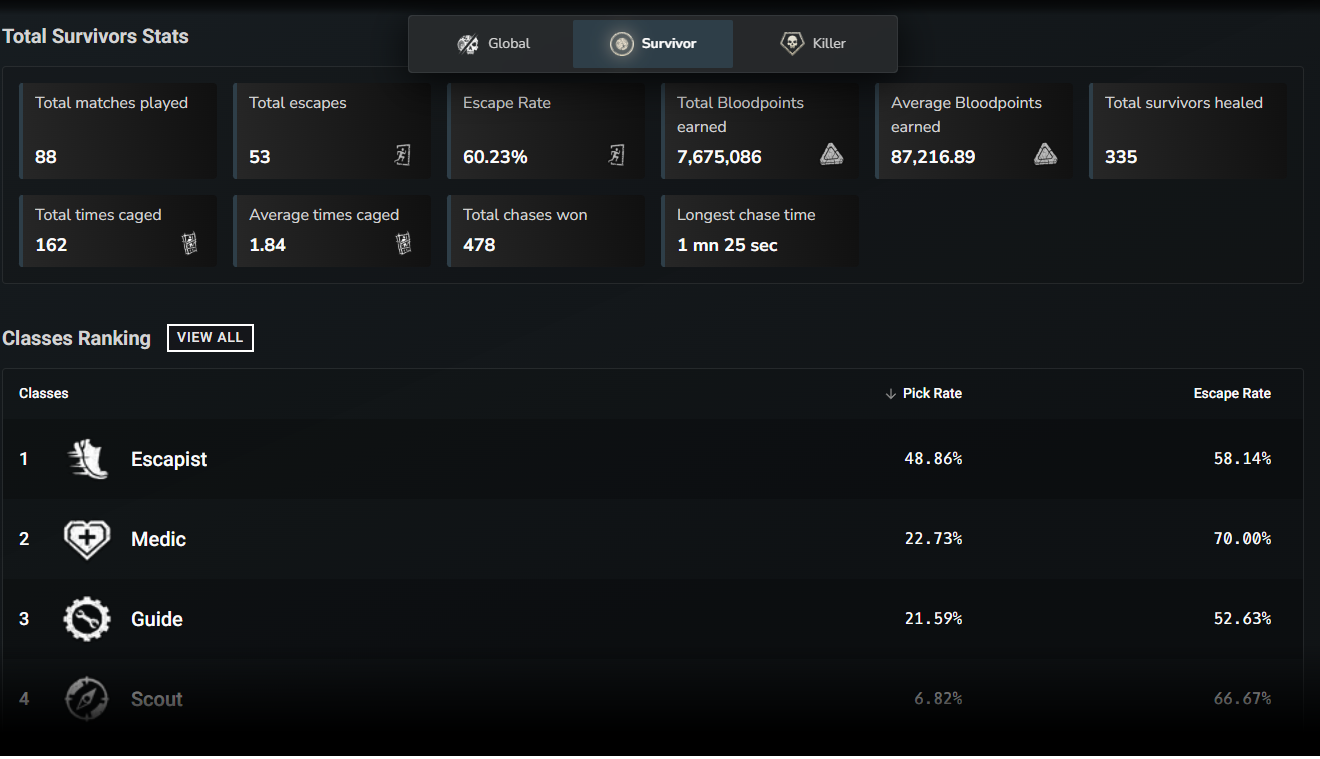This screenshot has height=759, width=1320.
Task: Click the Average Bloodpoints triangle icon
Action: (x=1045, y=154)
